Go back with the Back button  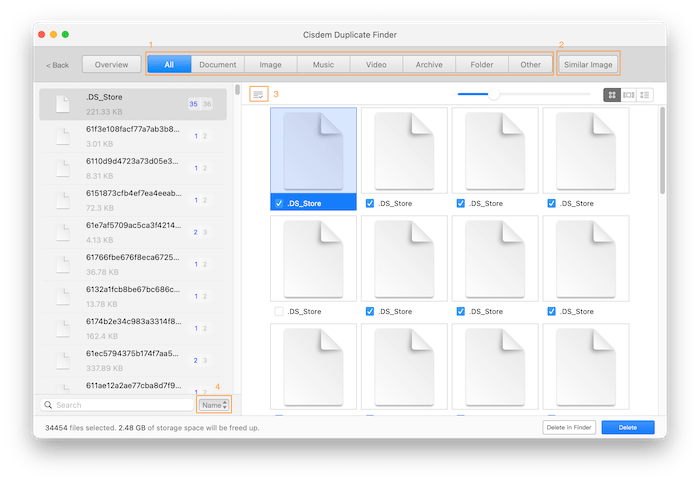coord(58,65)
